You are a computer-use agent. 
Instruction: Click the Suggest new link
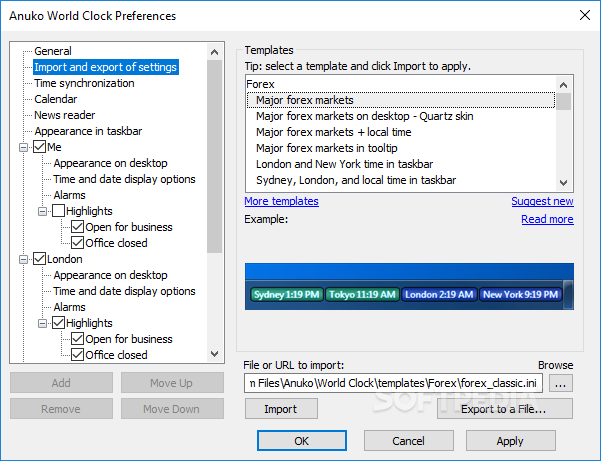542,201
